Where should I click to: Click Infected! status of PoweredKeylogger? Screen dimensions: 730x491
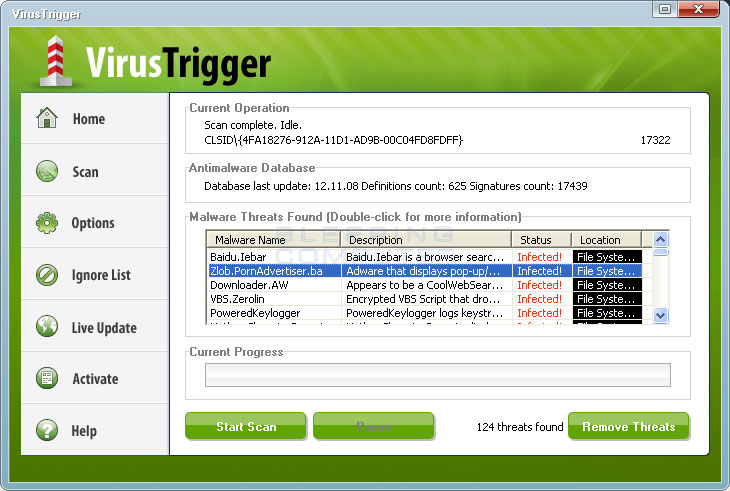[x=539, y=313]
